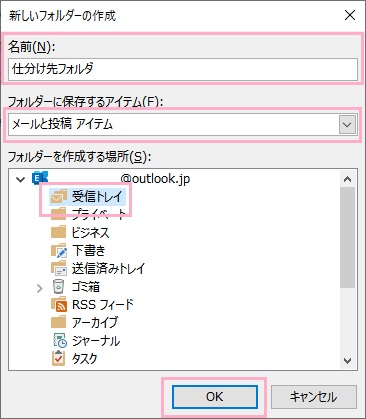Click the 受信トレイ inbox icon

[x=58, y=196]
